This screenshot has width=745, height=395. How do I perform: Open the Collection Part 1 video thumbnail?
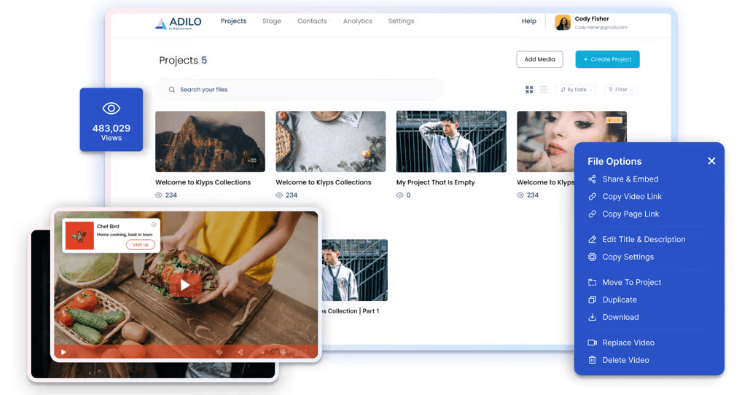pos(354,270)
